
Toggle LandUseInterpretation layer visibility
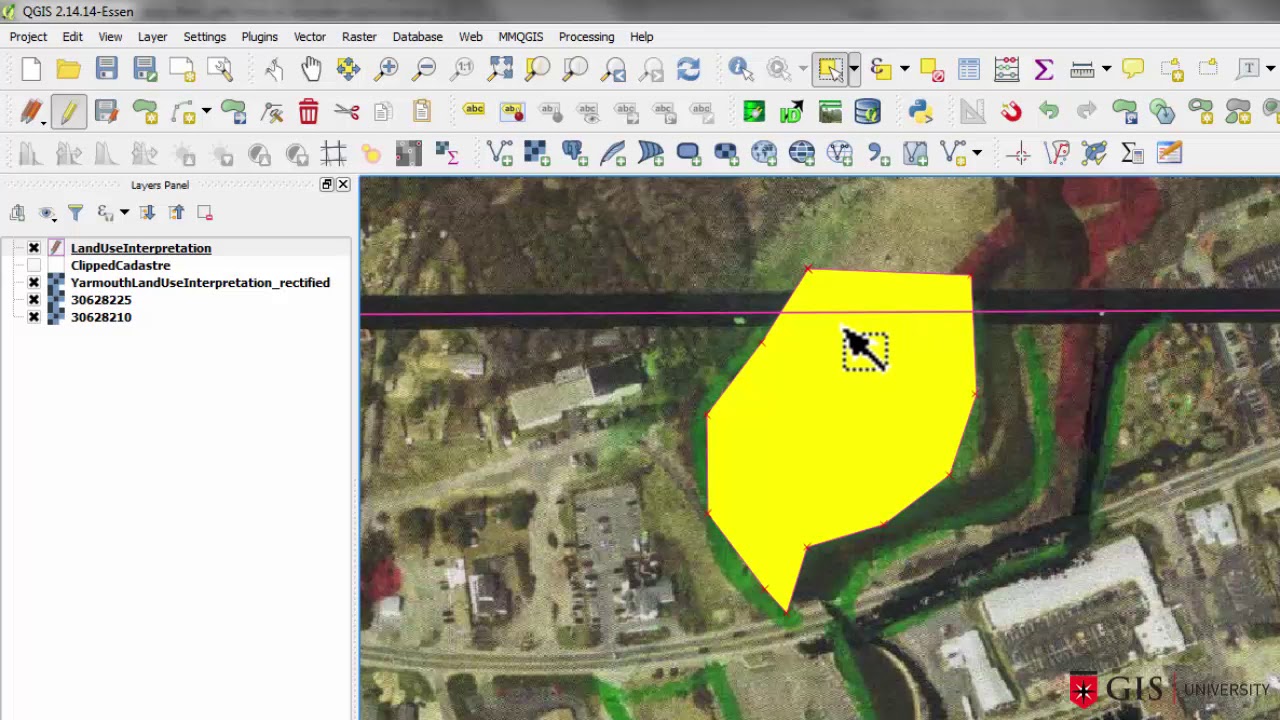[x=34, y=248]
